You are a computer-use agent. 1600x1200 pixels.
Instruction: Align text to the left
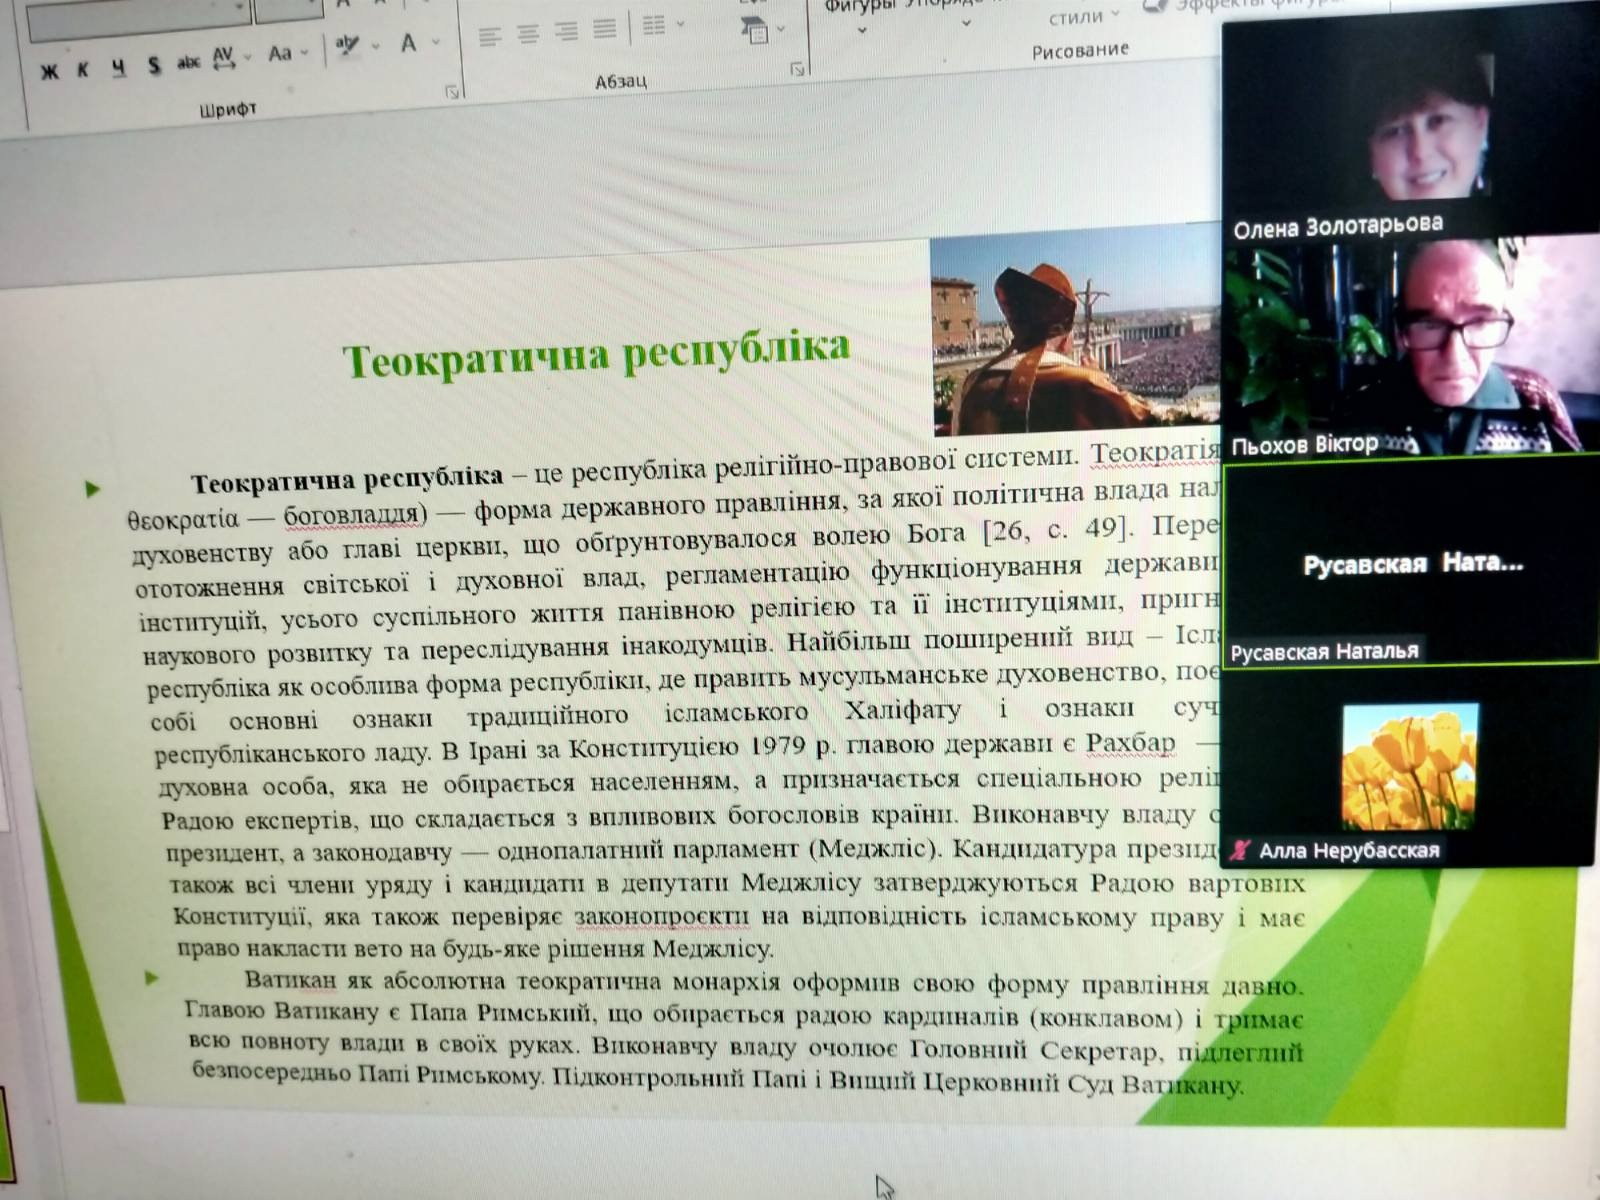point(489,37)
